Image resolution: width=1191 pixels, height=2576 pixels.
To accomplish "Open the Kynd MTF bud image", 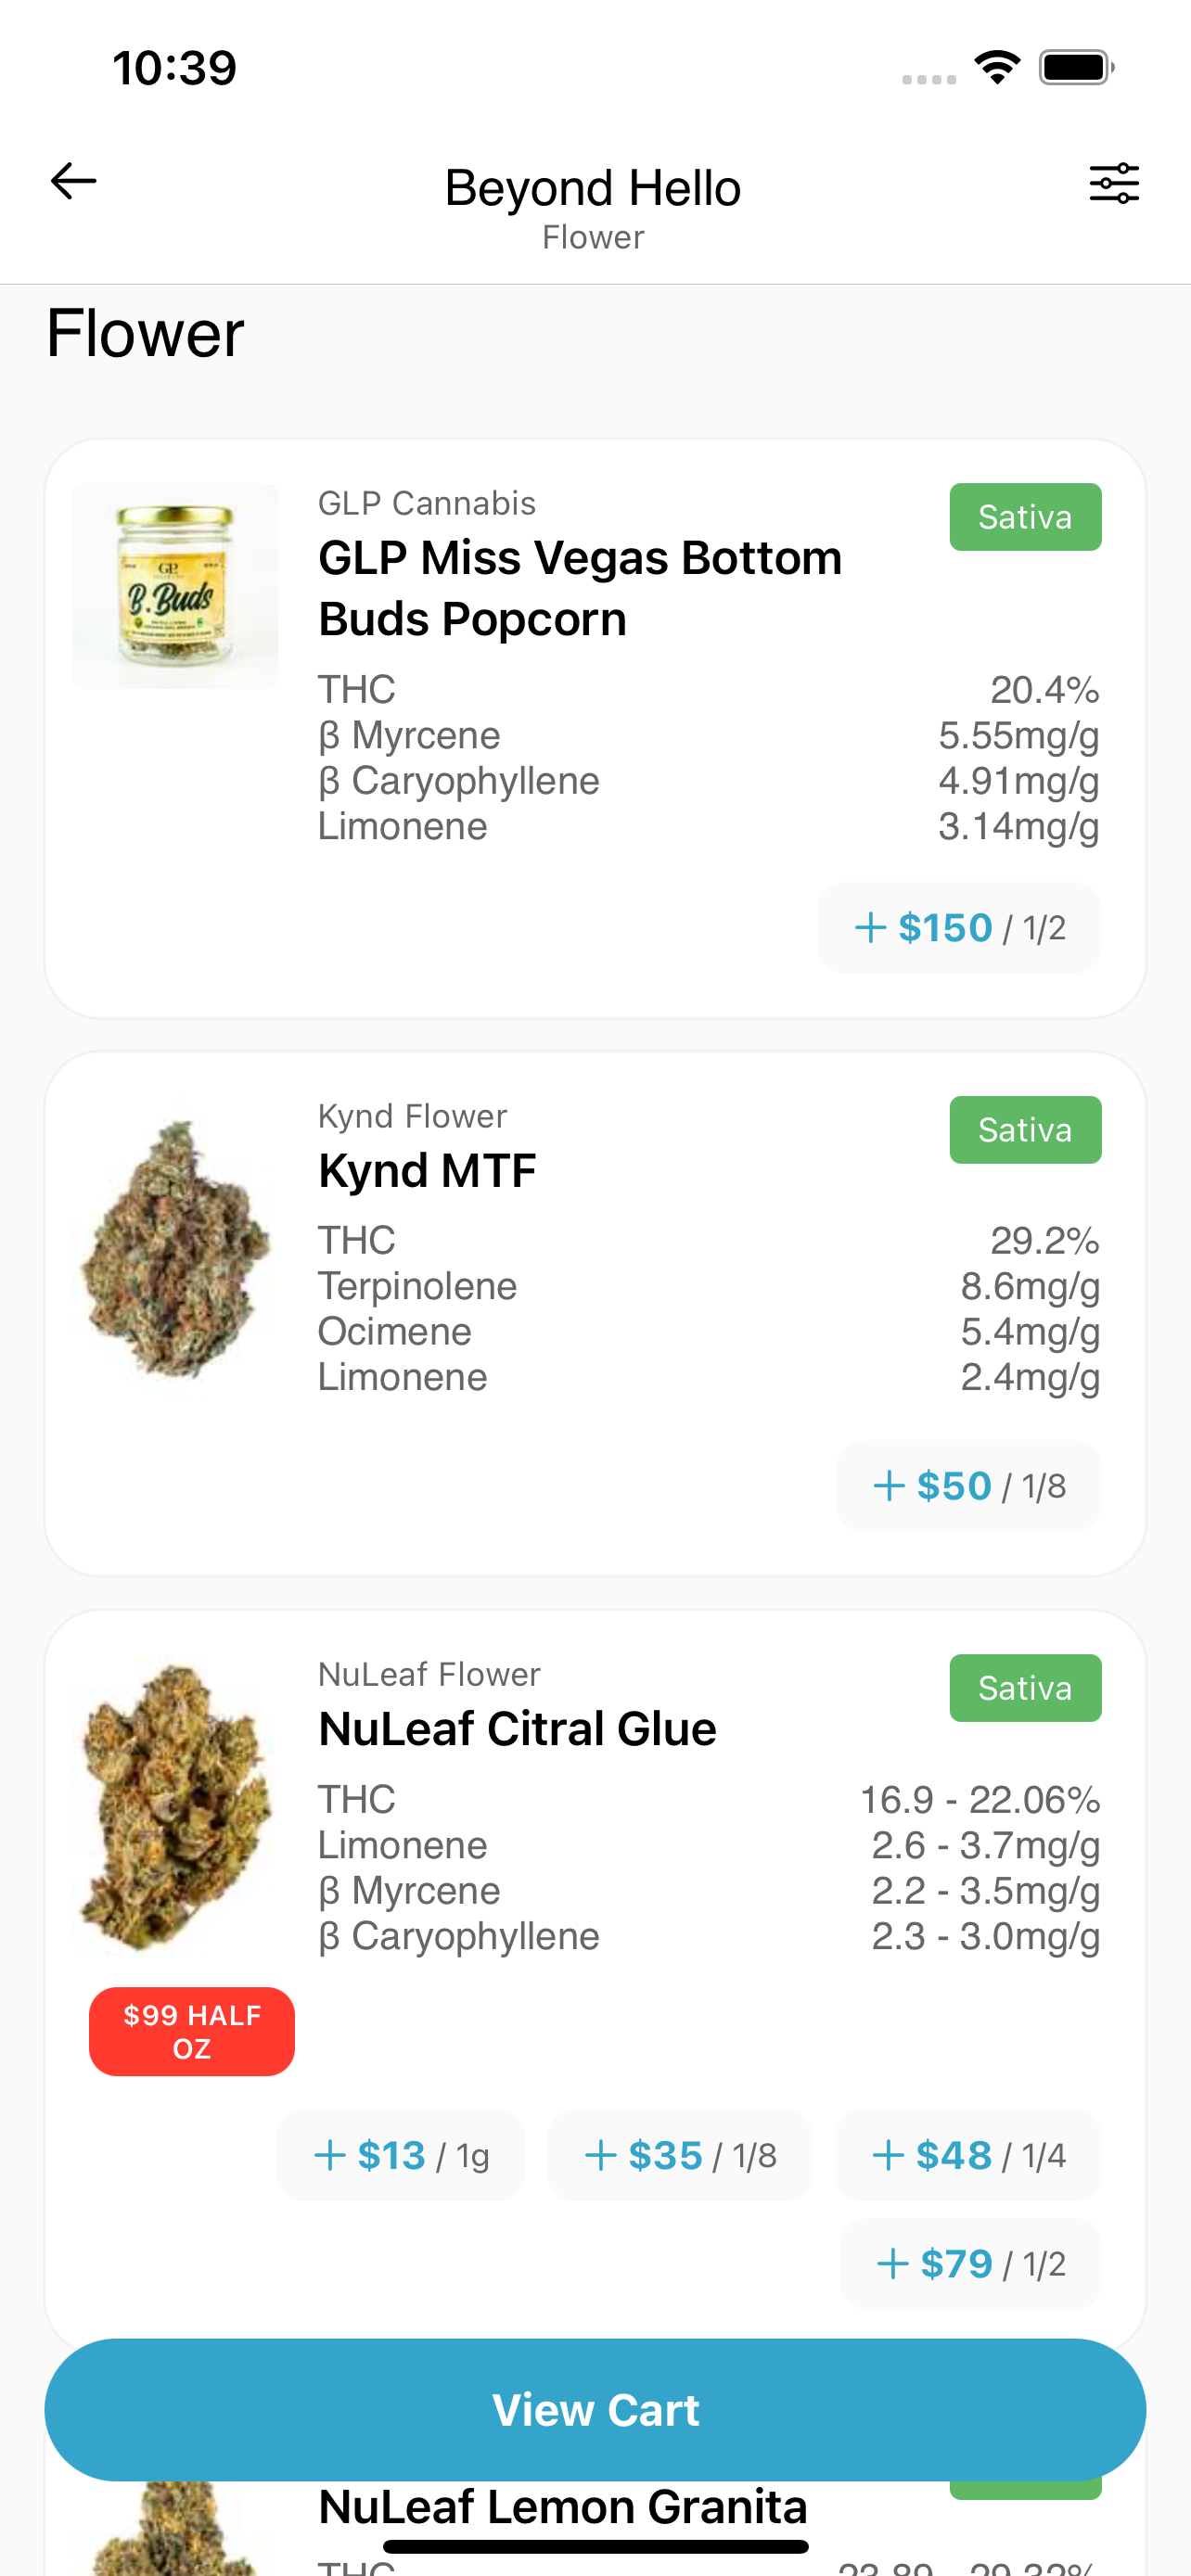I will coord(175,1250).
